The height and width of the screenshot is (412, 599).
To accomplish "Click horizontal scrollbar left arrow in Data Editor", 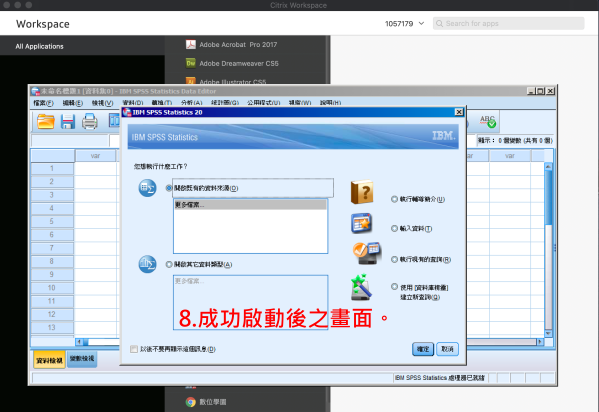I will [79, 342].
